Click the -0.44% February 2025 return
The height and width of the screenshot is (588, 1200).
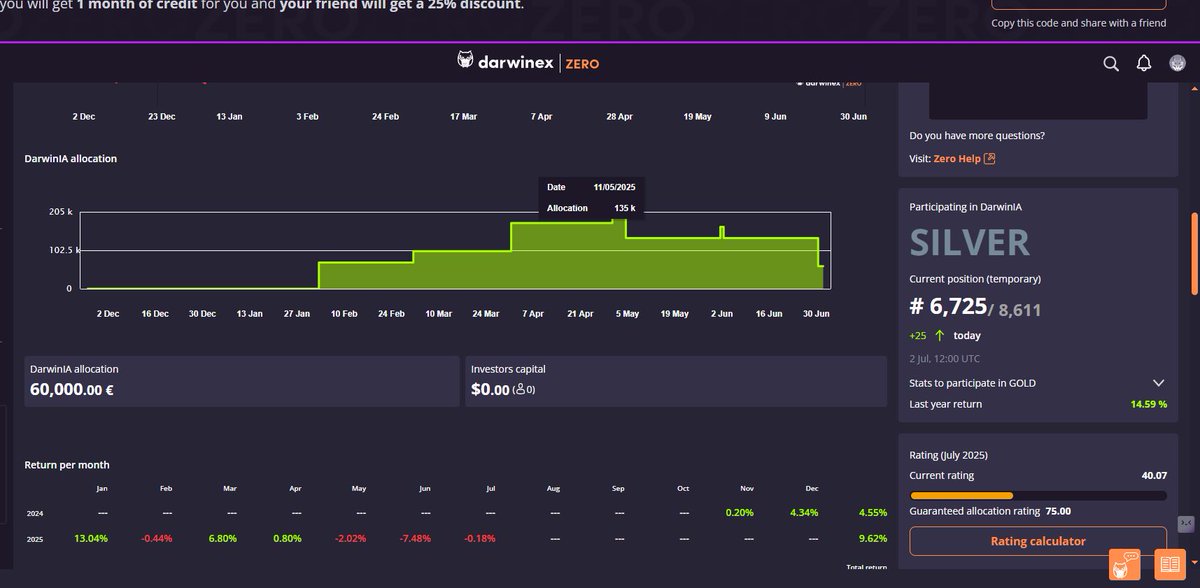(x=159, y=538)
